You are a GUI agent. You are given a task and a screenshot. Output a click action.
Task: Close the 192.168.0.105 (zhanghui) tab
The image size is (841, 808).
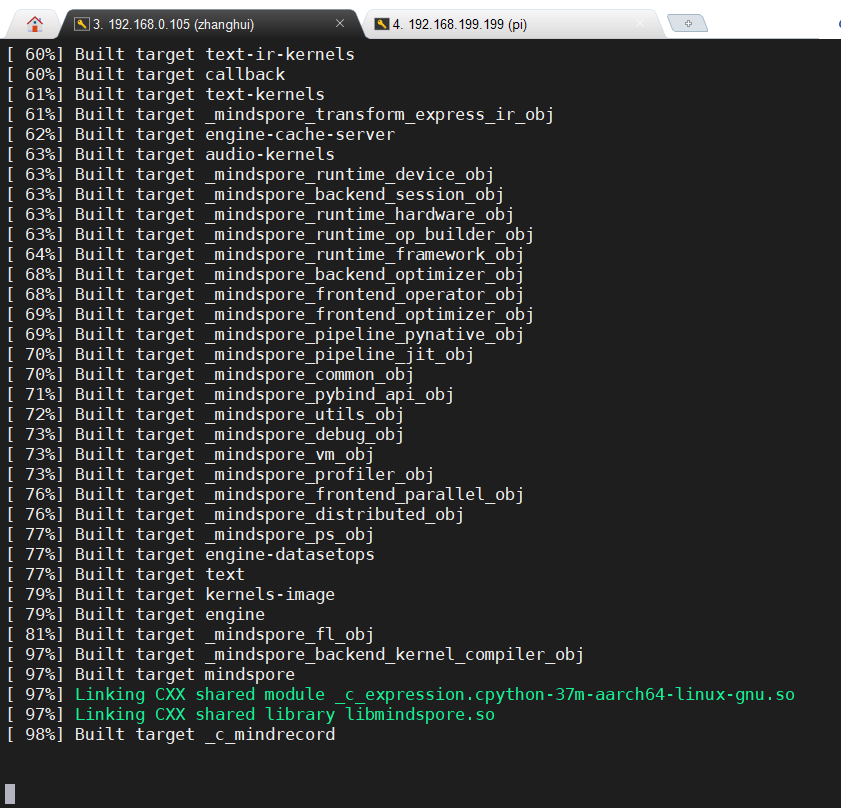(340, 23)
